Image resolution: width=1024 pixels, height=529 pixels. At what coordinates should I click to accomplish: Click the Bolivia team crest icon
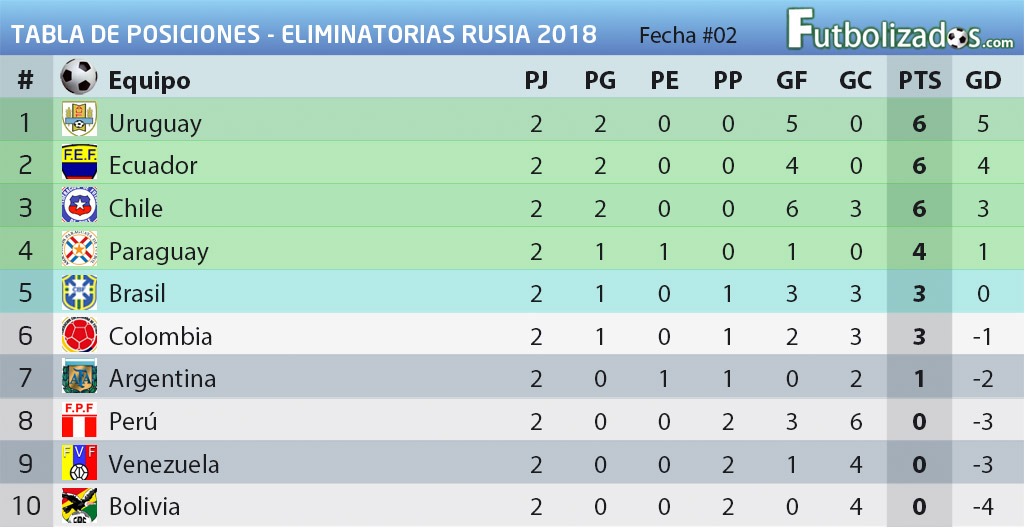tap(79, 505)
